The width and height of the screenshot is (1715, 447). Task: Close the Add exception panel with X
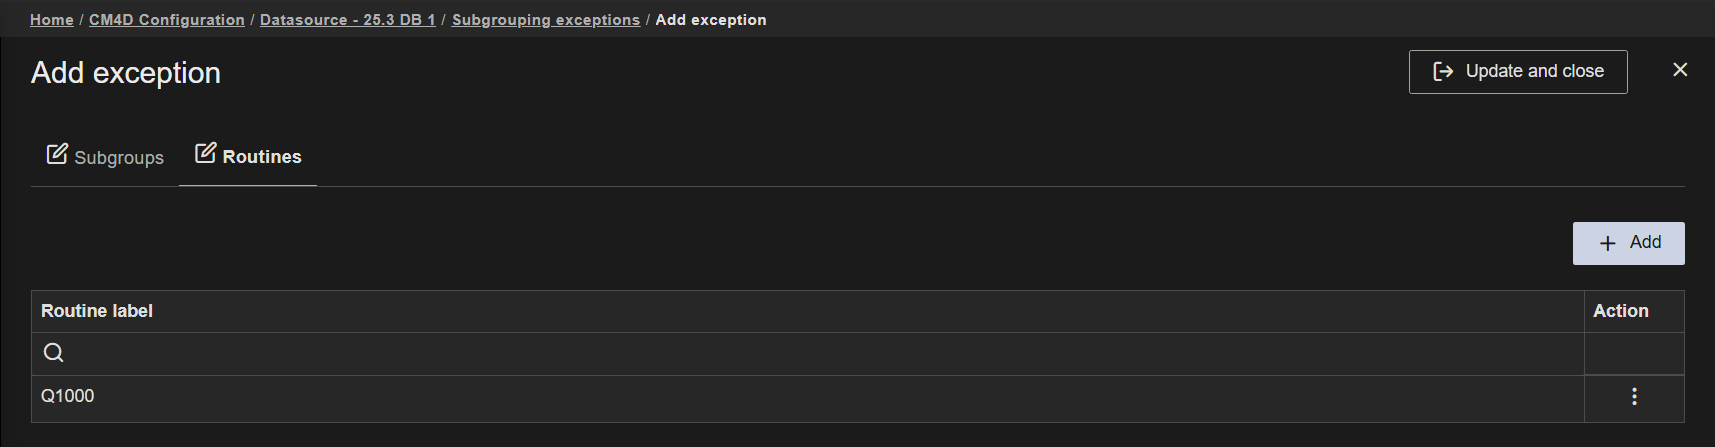point(1680,70)
